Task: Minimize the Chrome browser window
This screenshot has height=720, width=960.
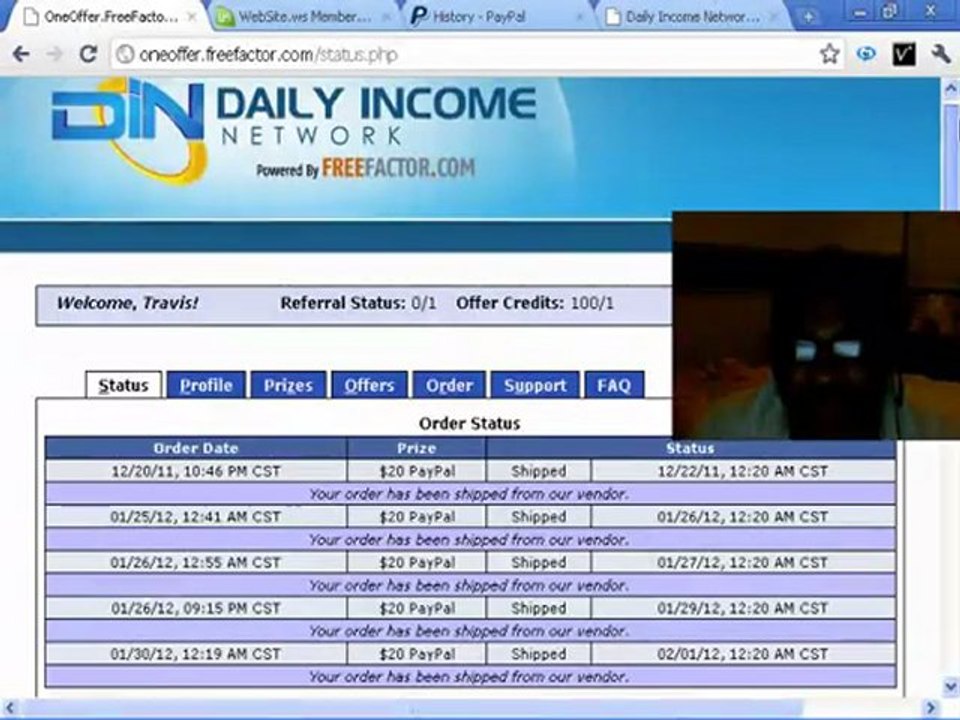Action: point(860,12)
